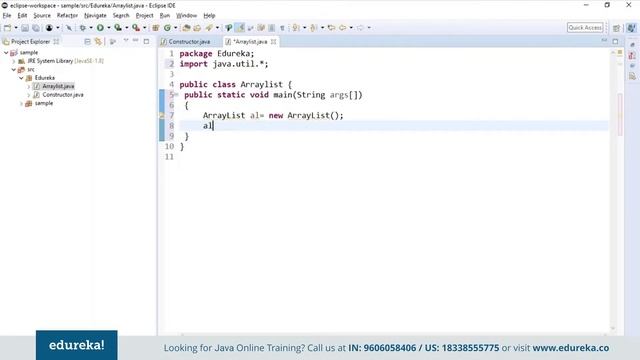Collapse the Edureka package node
Viewport: 640px width, 360px height.
[21, 78]
